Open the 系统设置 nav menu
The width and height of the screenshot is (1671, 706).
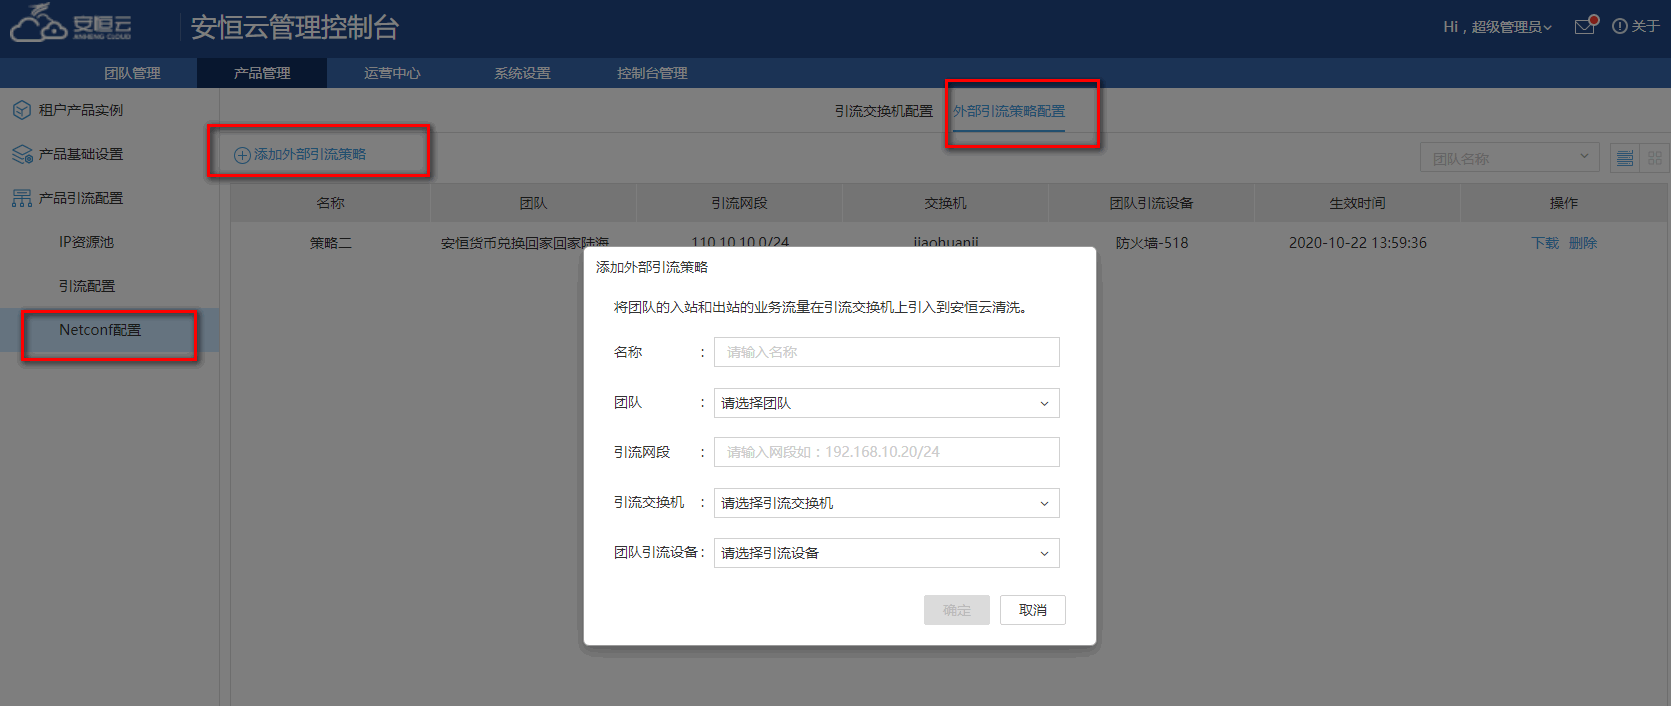pyautogui.click(x=522, y=73)
